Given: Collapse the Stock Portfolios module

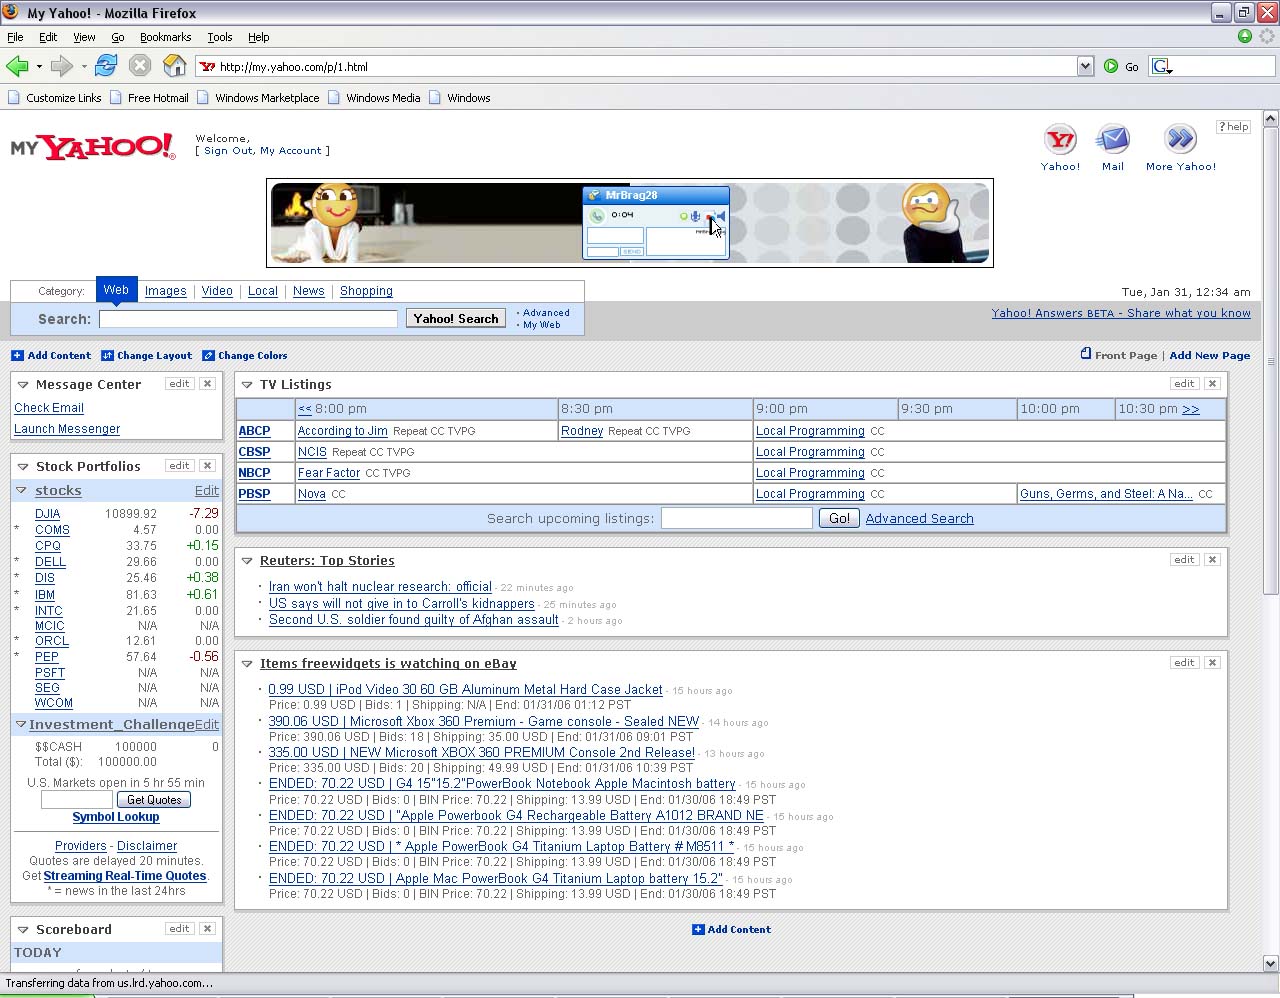Looking at the screenshot, I should point(23,467).
